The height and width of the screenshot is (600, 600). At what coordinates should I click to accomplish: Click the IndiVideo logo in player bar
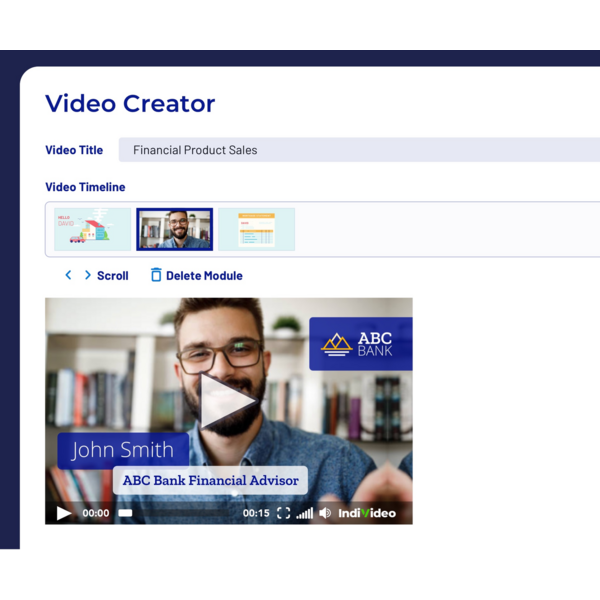coord(367,513)
